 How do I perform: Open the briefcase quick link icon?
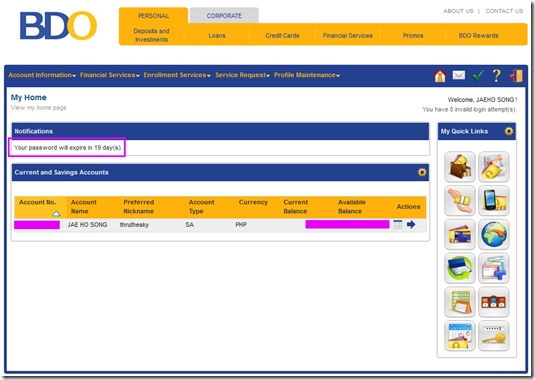pos(493,302)
